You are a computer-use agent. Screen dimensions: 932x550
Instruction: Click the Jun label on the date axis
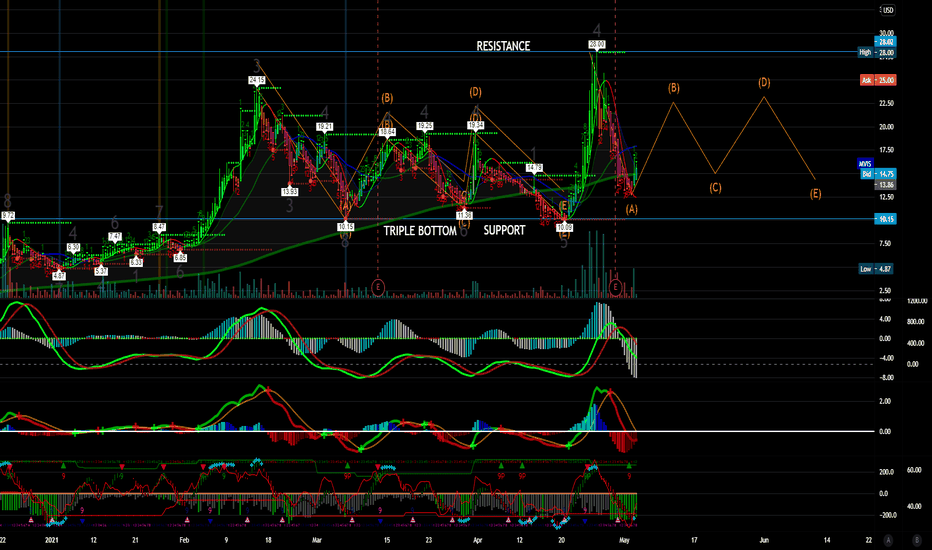pos(764,540)
